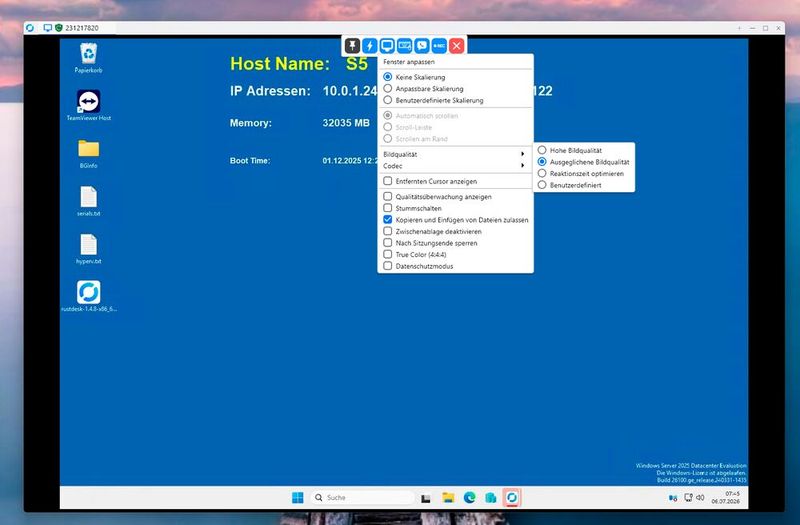Screen dimensions: 800x525
Task: Open File Explorer from the remote taskbar
Action: (448, 497)
